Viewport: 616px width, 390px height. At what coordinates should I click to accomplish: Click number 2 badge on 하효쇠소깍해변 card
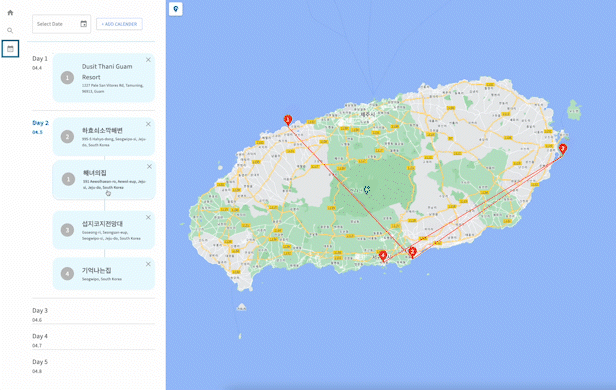click(x=67, y=137)
